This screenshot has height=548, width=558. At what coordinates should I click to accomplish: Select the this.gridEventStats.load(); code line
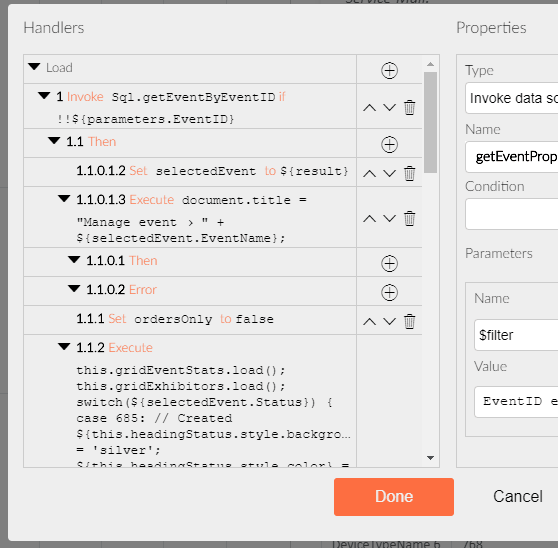click(181, 371)
